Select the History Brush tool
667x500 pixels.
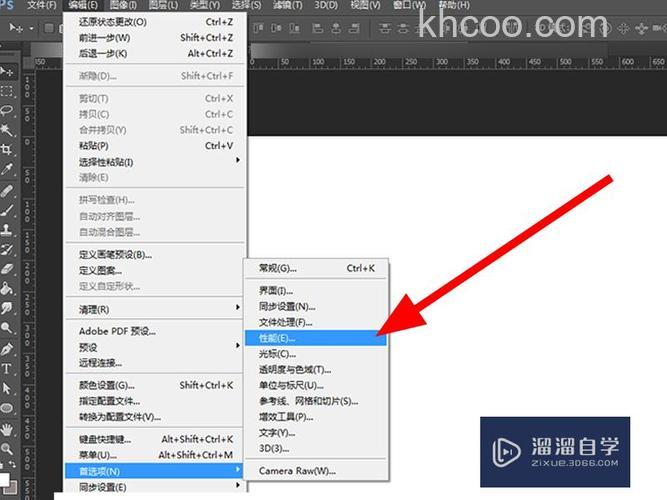tap(7, 249)
